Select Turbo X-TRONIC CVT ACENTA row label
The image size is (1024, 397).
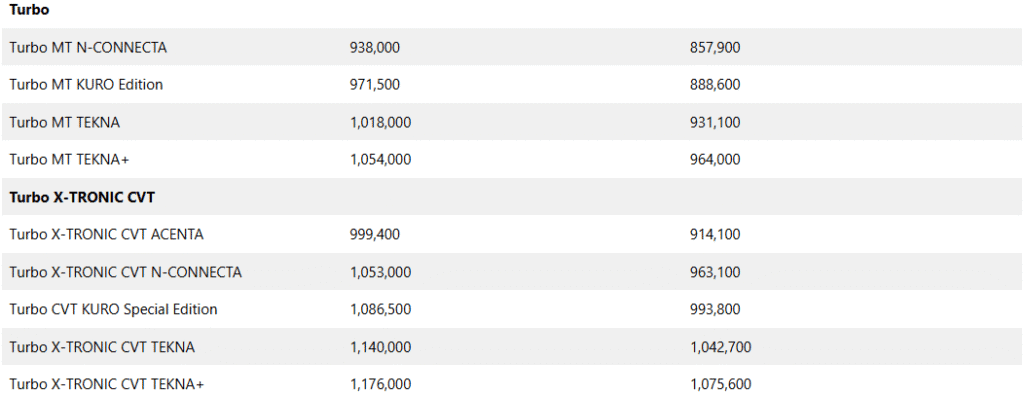106,234
